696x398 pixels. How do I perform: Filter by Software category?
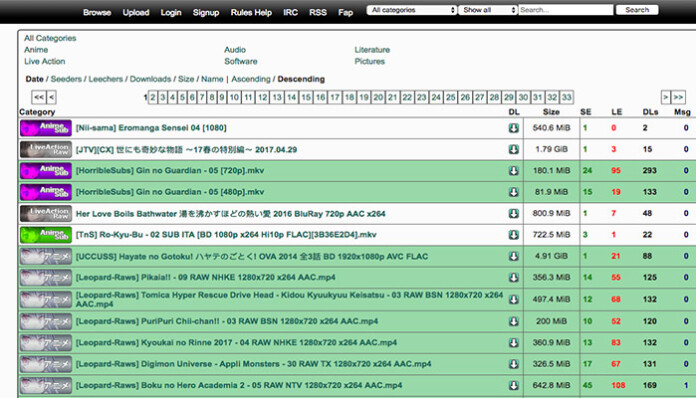pos(241,61)
